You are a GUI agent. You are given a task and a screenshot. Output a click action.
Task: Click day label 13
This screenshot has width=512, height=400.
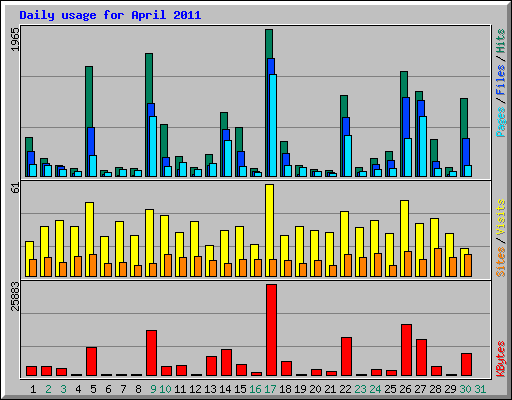coord(210,389)
